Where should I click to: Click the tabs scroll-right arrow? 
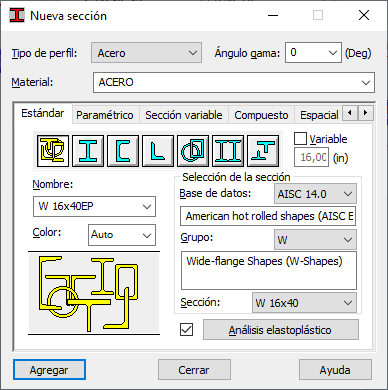point(366,113)
